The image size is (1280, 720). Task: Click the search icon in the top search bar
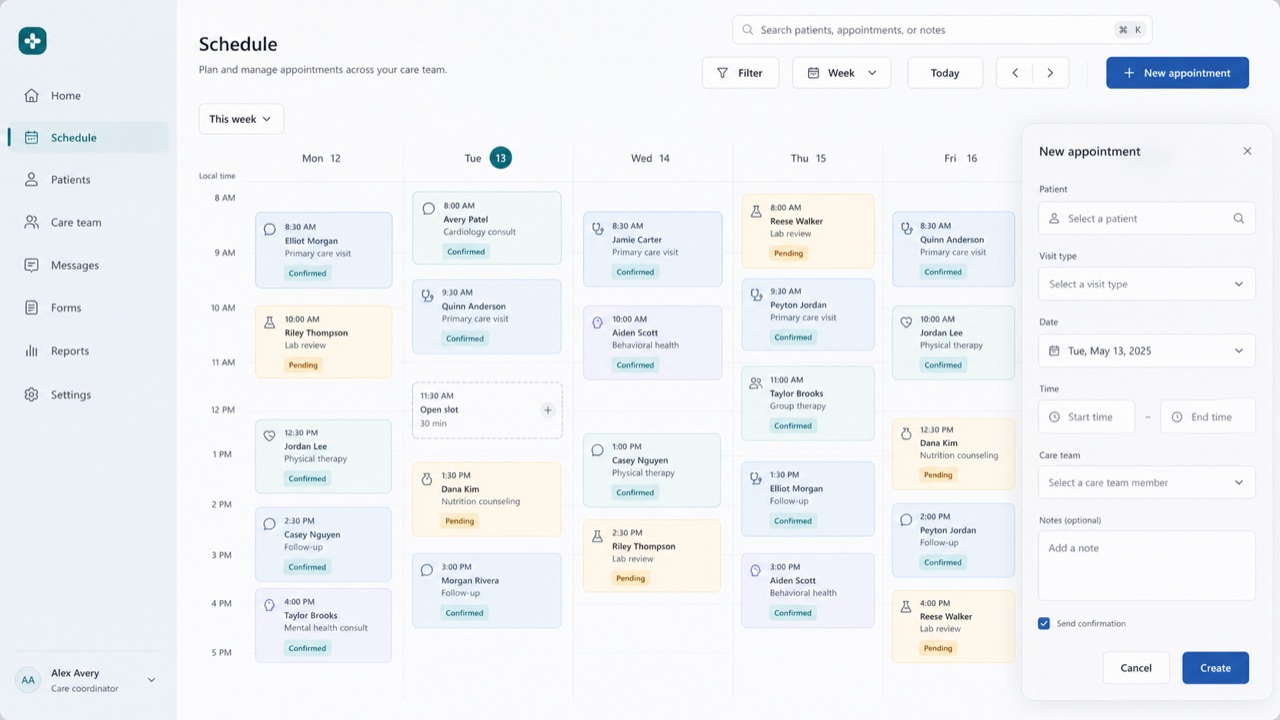coord(747,30)
